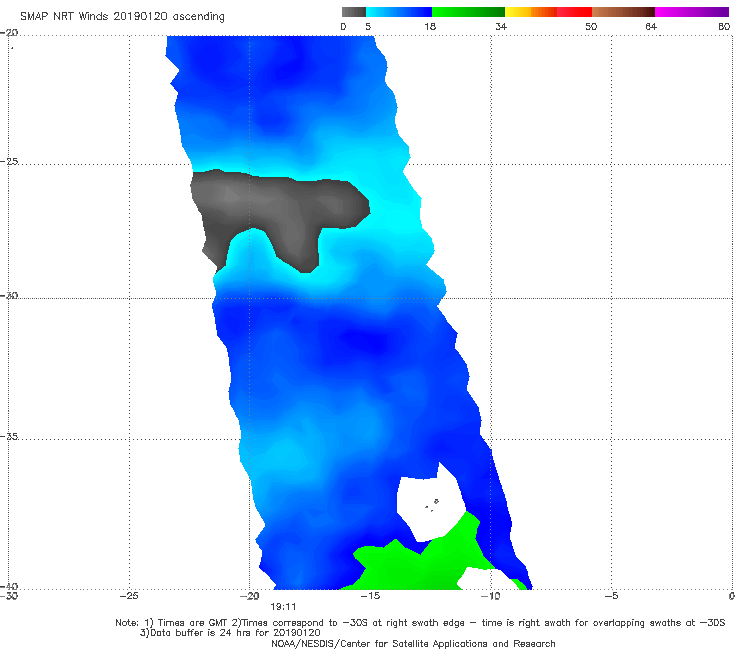Viewport: 740px width, 650px height.
Task: Click the note 'Data buffer is 24 hrs'
Action: [202, 633]
